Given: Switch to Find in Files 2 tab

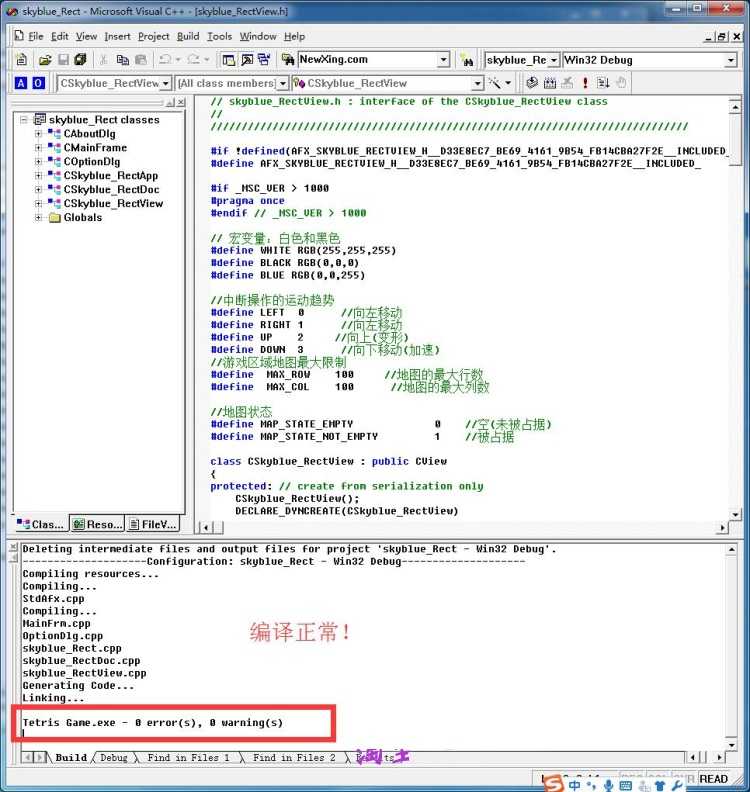Looking at the screenshot, I should pyautogui.click(x=294, y=758).
